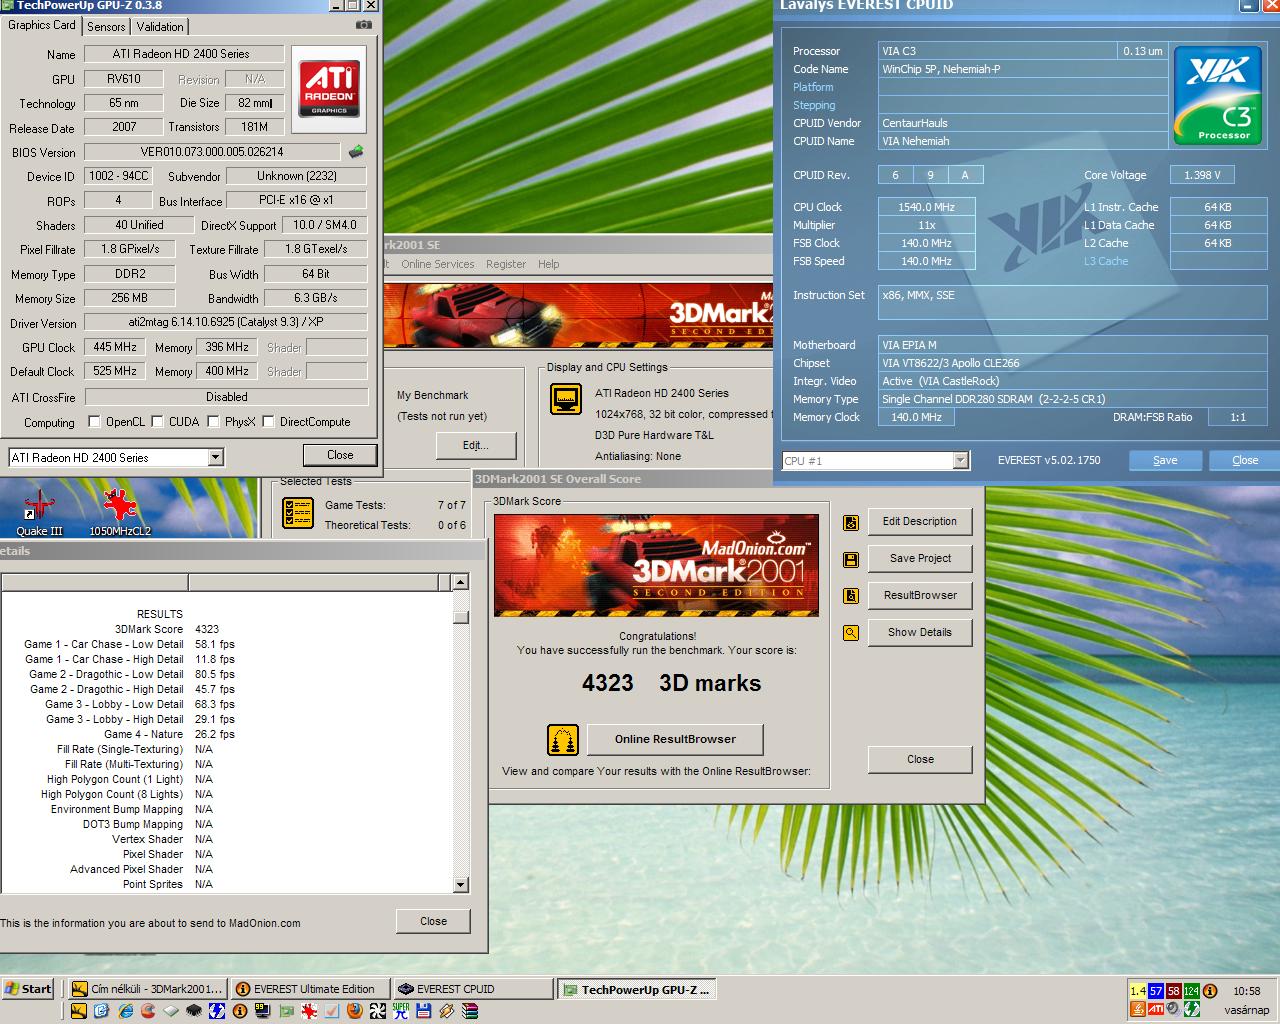Click the Stepping link in EVEREST
This screenshot has height=1024, width=1280.
(814, 106)
